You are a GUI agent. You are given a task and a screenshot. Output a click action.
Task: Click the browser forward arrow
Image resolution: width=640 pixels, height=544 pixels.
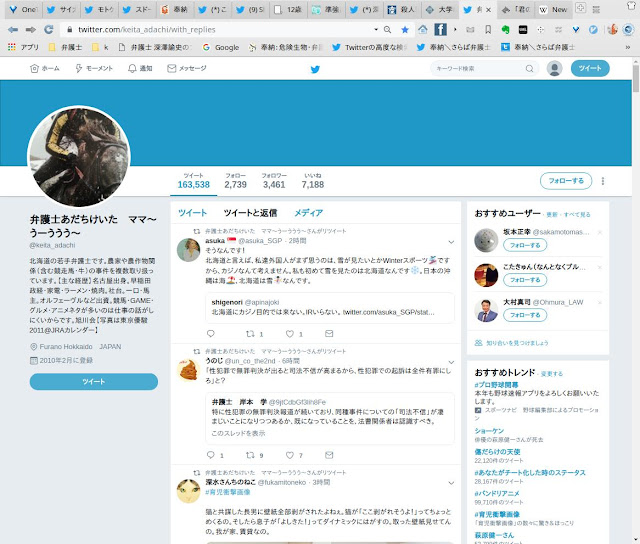(31, 29)
